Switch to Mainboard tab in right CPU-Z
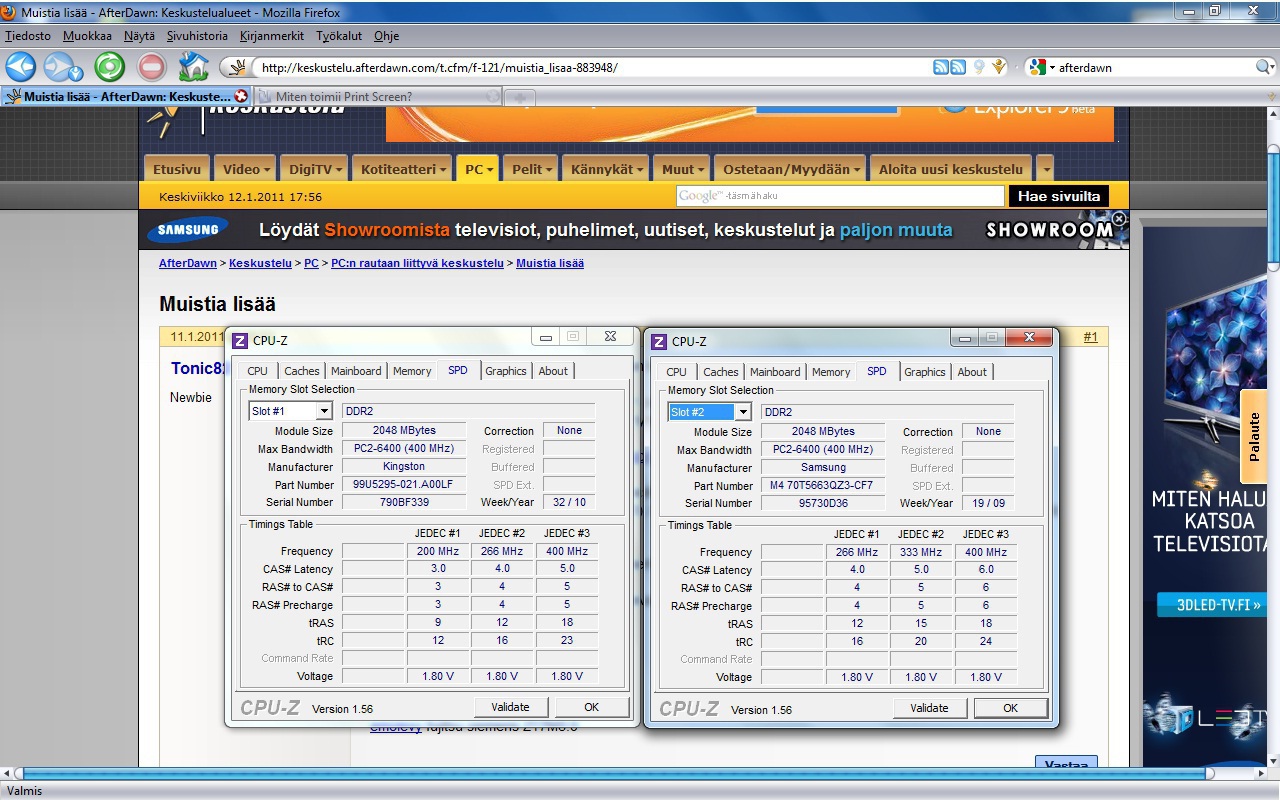1280x800 pixels. pos(775,372)
